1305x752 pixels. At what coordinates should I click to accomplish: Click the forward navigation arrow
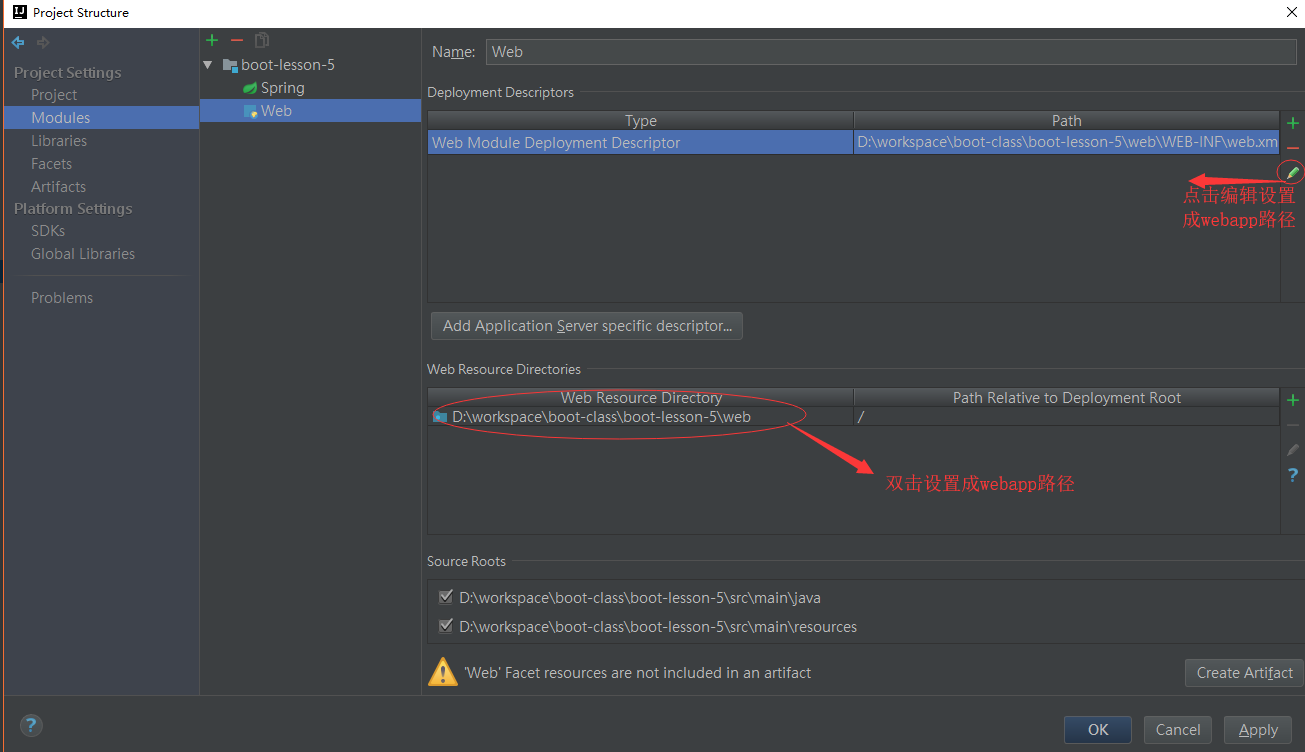(x=43, y=42)
